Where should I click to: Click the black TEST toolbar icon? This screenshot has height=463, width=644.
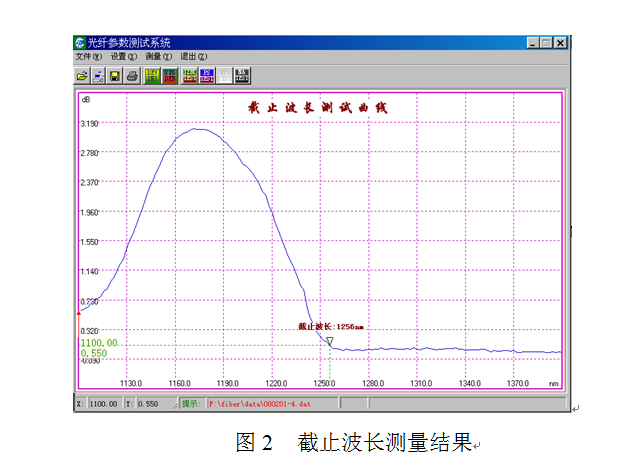pyautogui.click(x=242, y=76)
